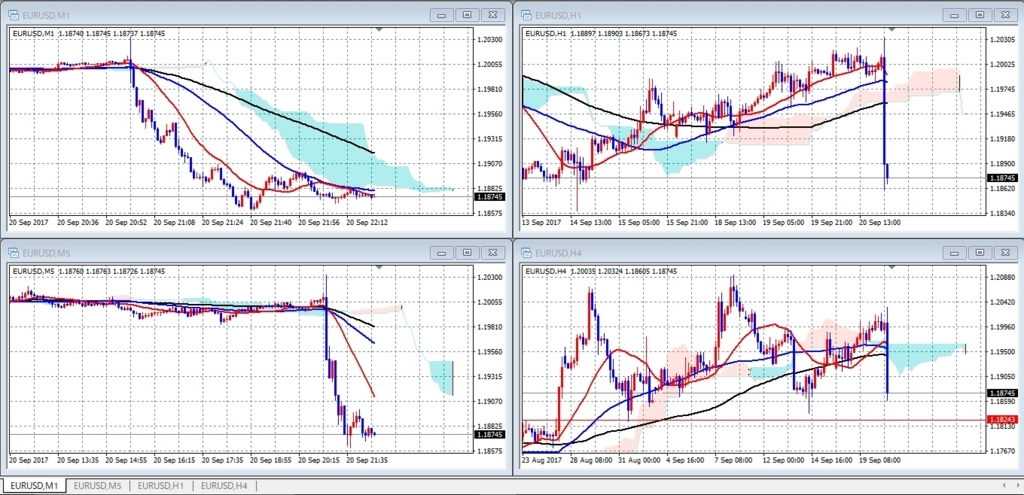This screenshot has width=1024, height=495.
Task: Minimize the EURUSD,H4 chart window
Action: (x=955, y=253)
